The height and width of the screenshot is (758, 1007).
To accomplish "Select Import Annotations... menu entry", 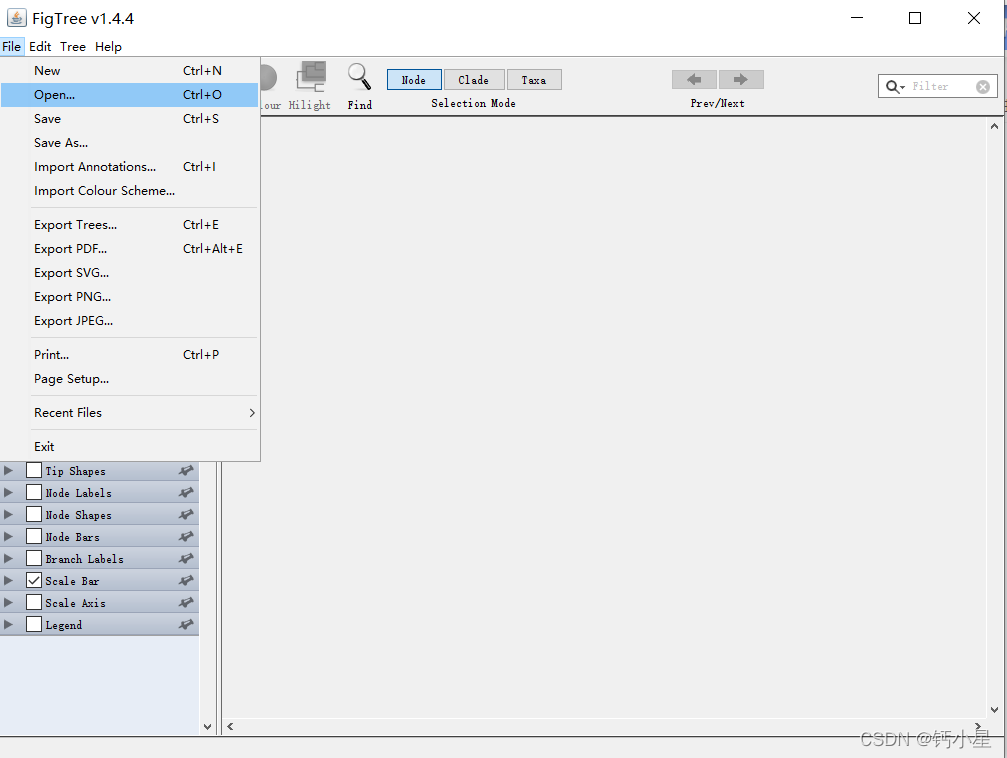I will click(130, 166).
